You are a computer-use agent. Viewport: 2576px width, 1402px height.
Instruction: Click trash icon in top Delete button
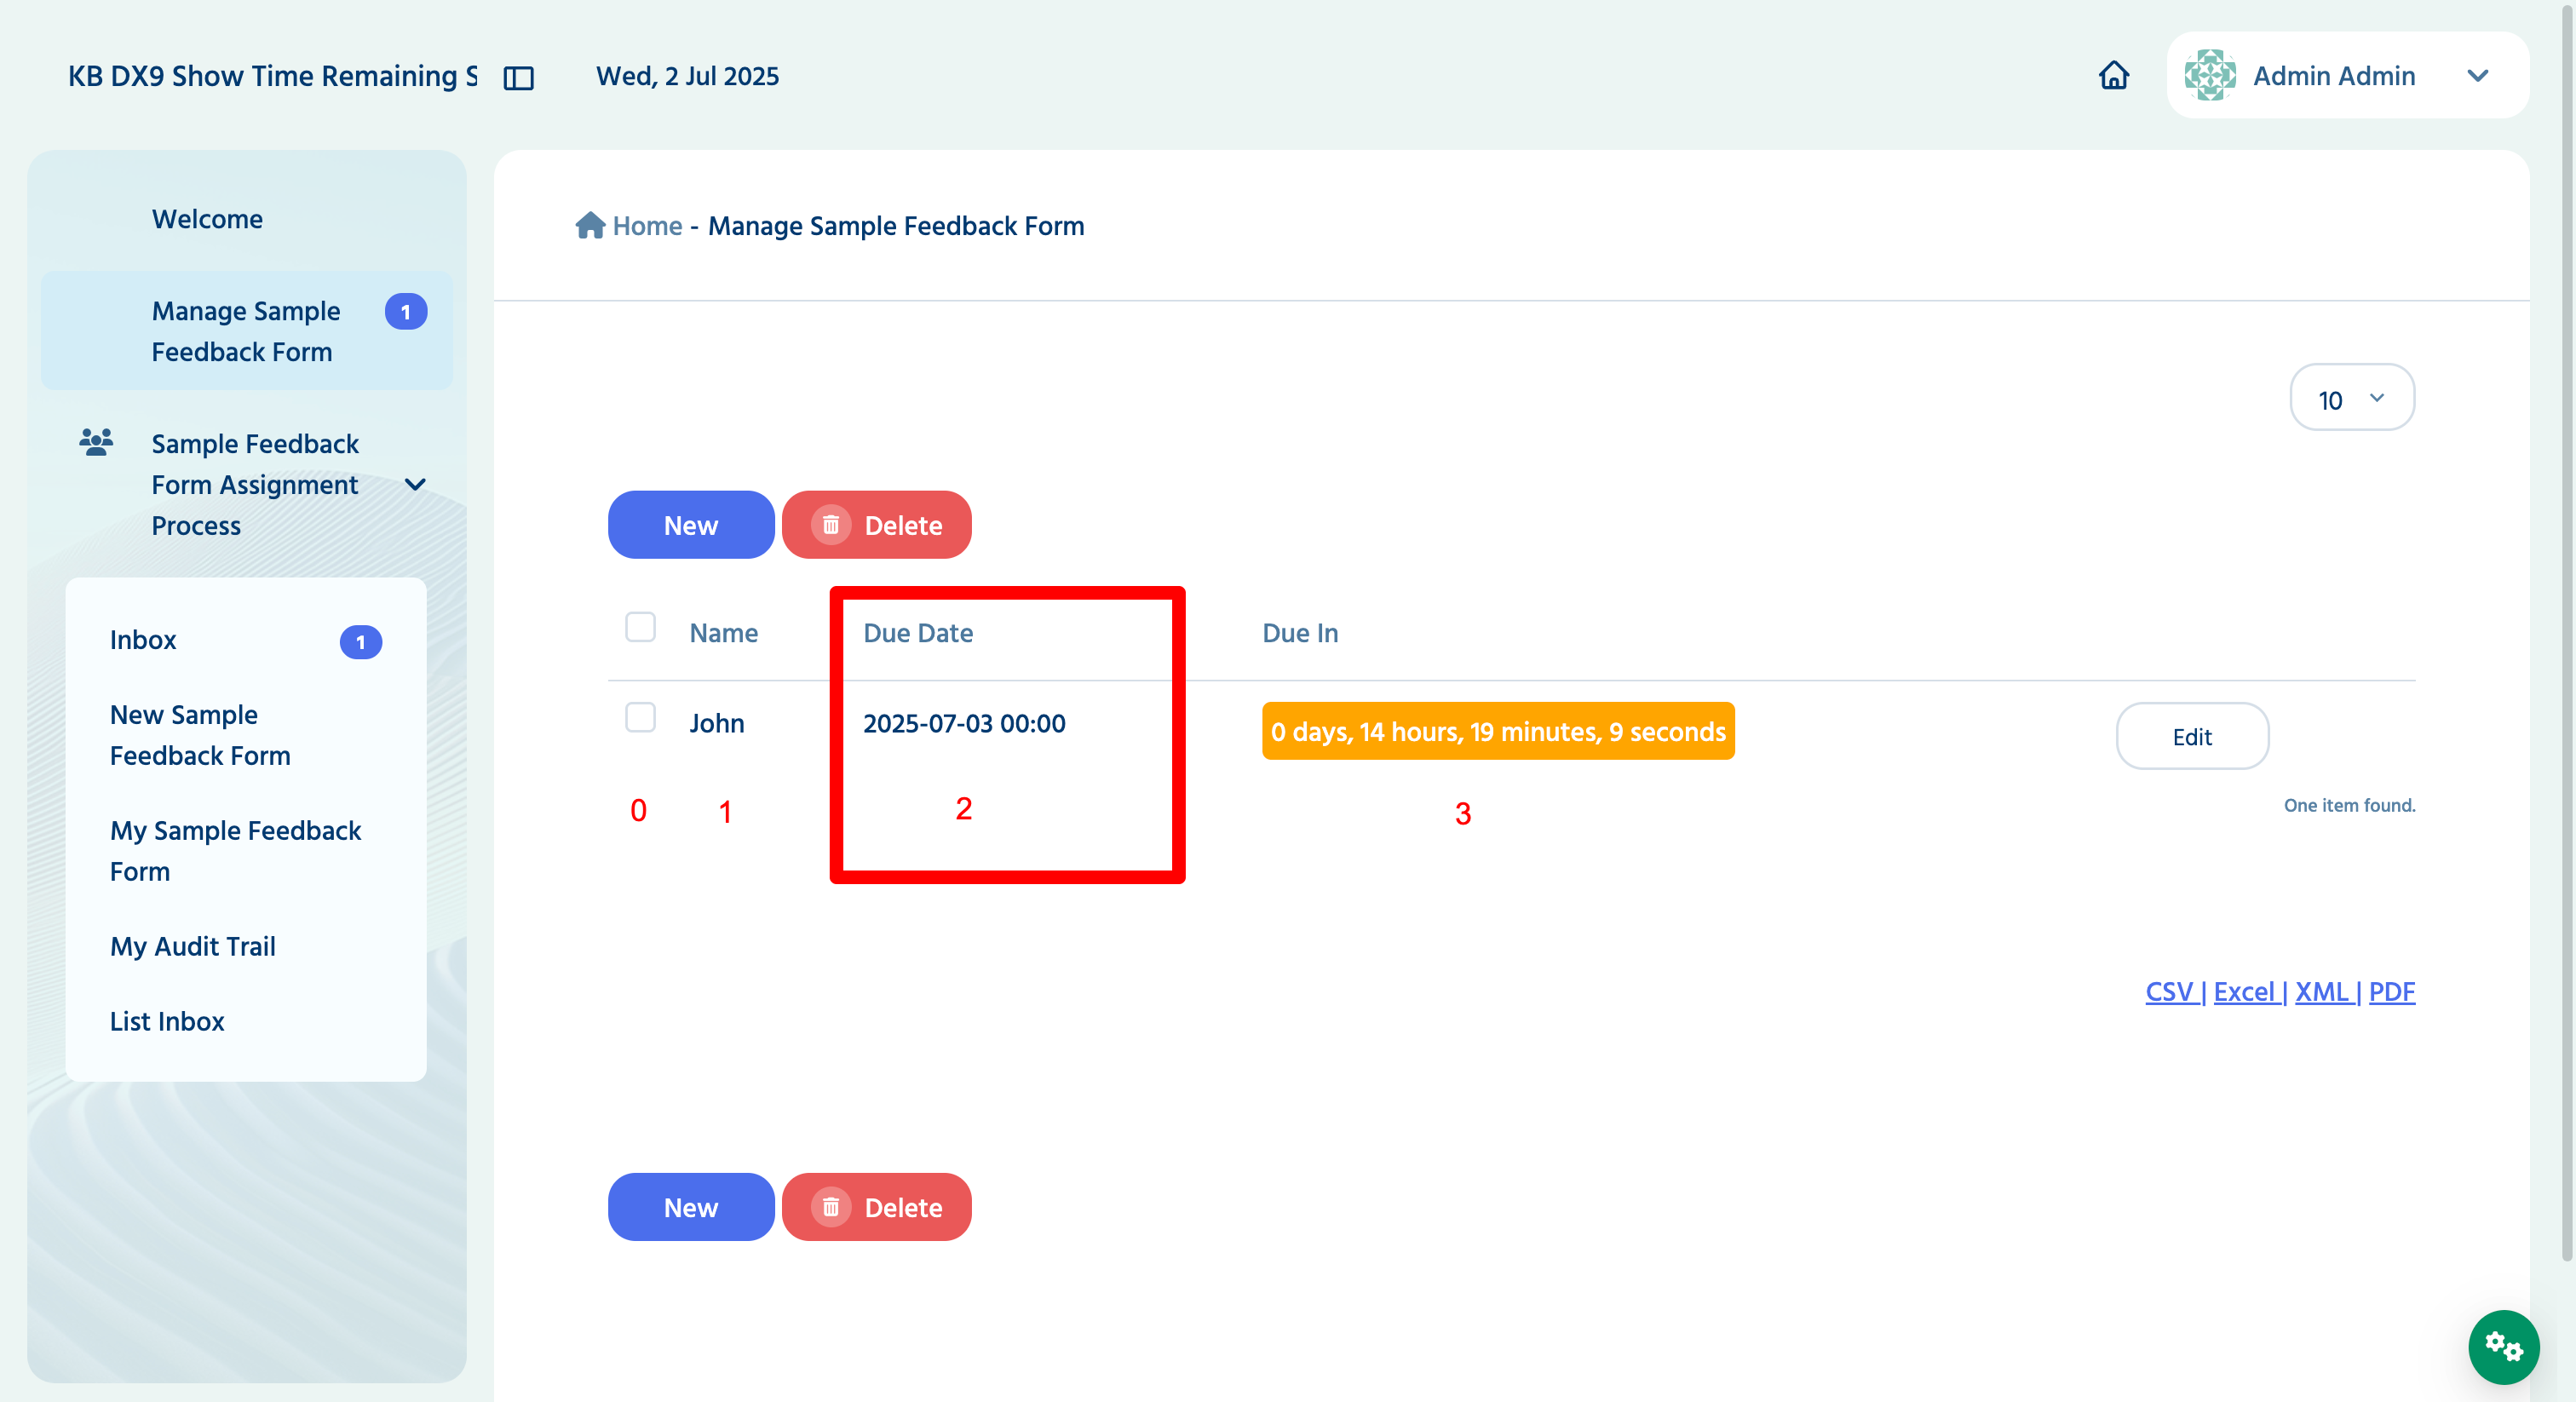(x=830, y=525)
